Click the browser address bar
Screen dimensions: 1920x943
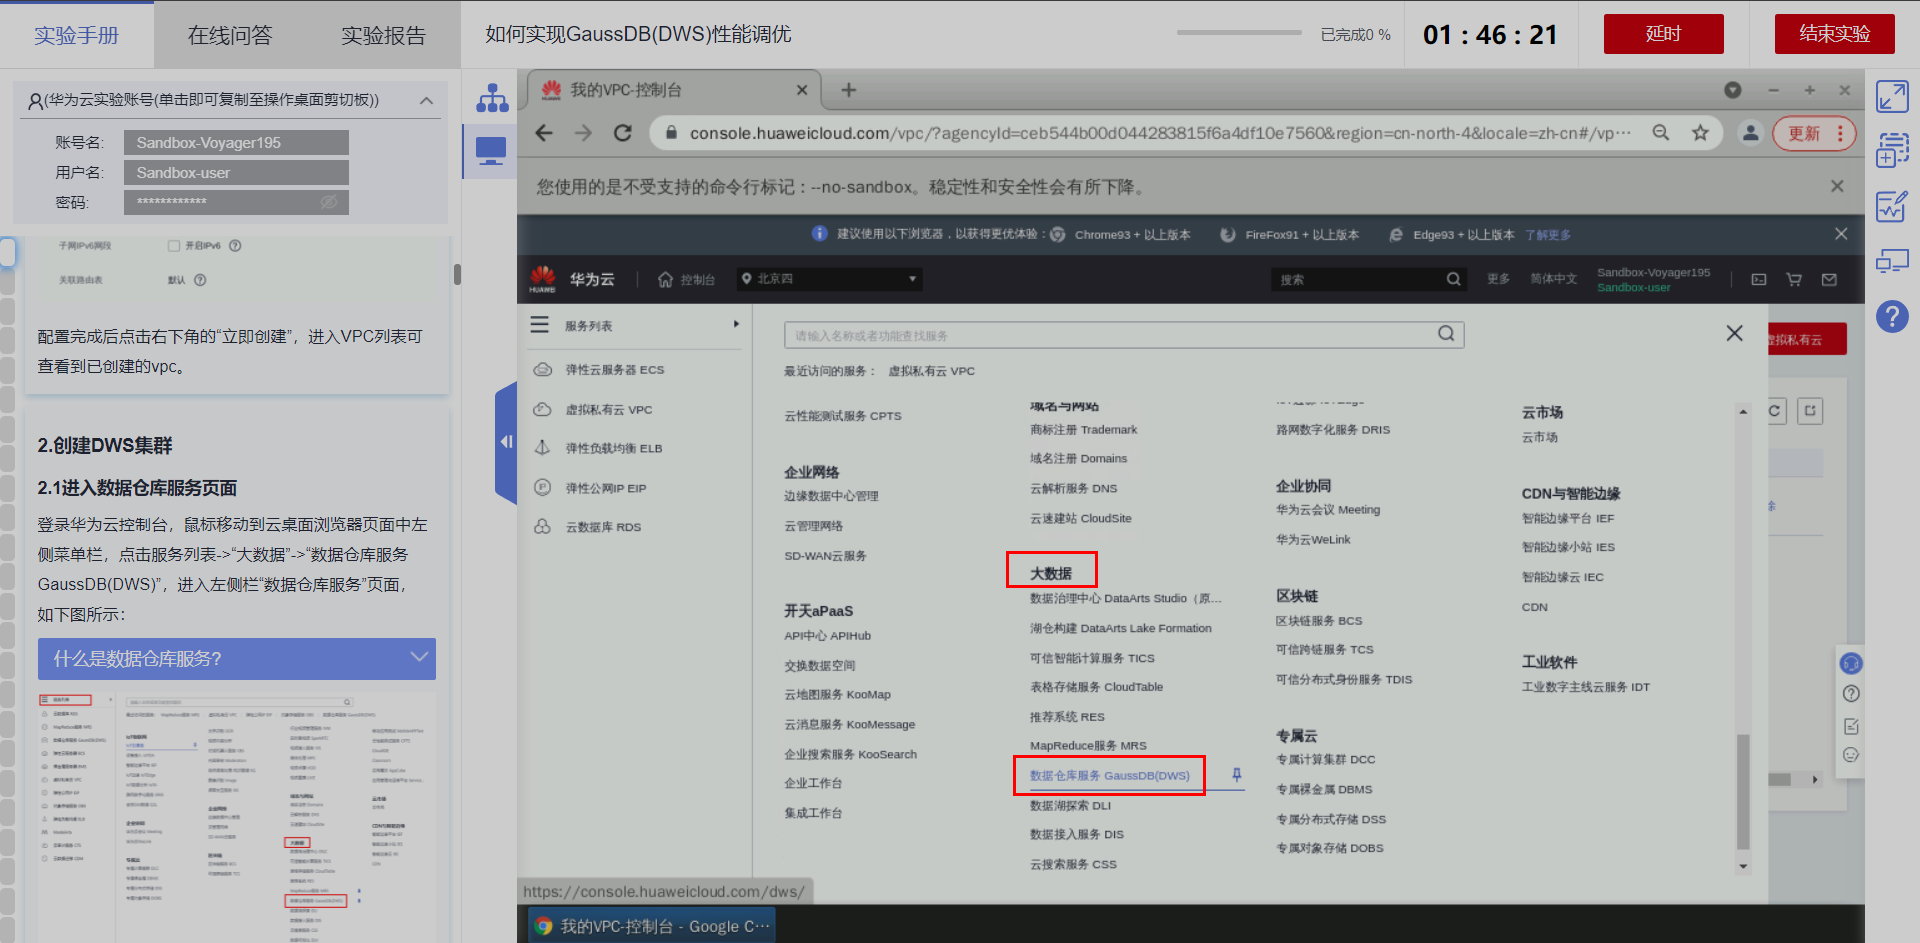click(x=1160, y=133)
